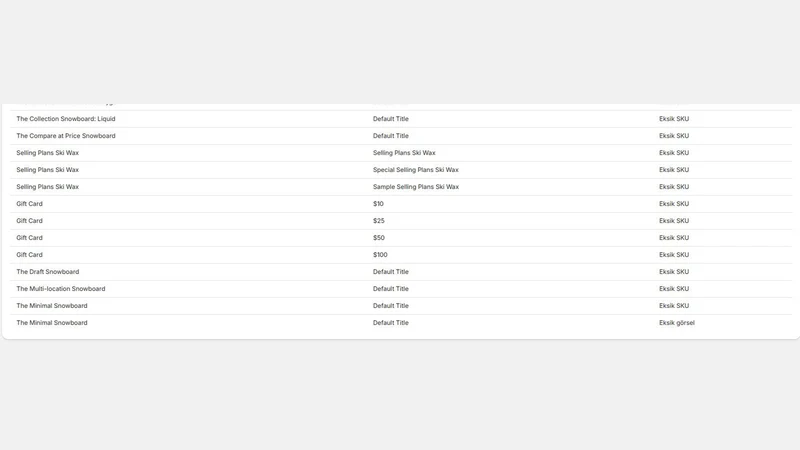This screenshot has height=450, width=800.
Task: Click the product name left of Sample Selling Plans Ski Wax
Action: [47, 187]
